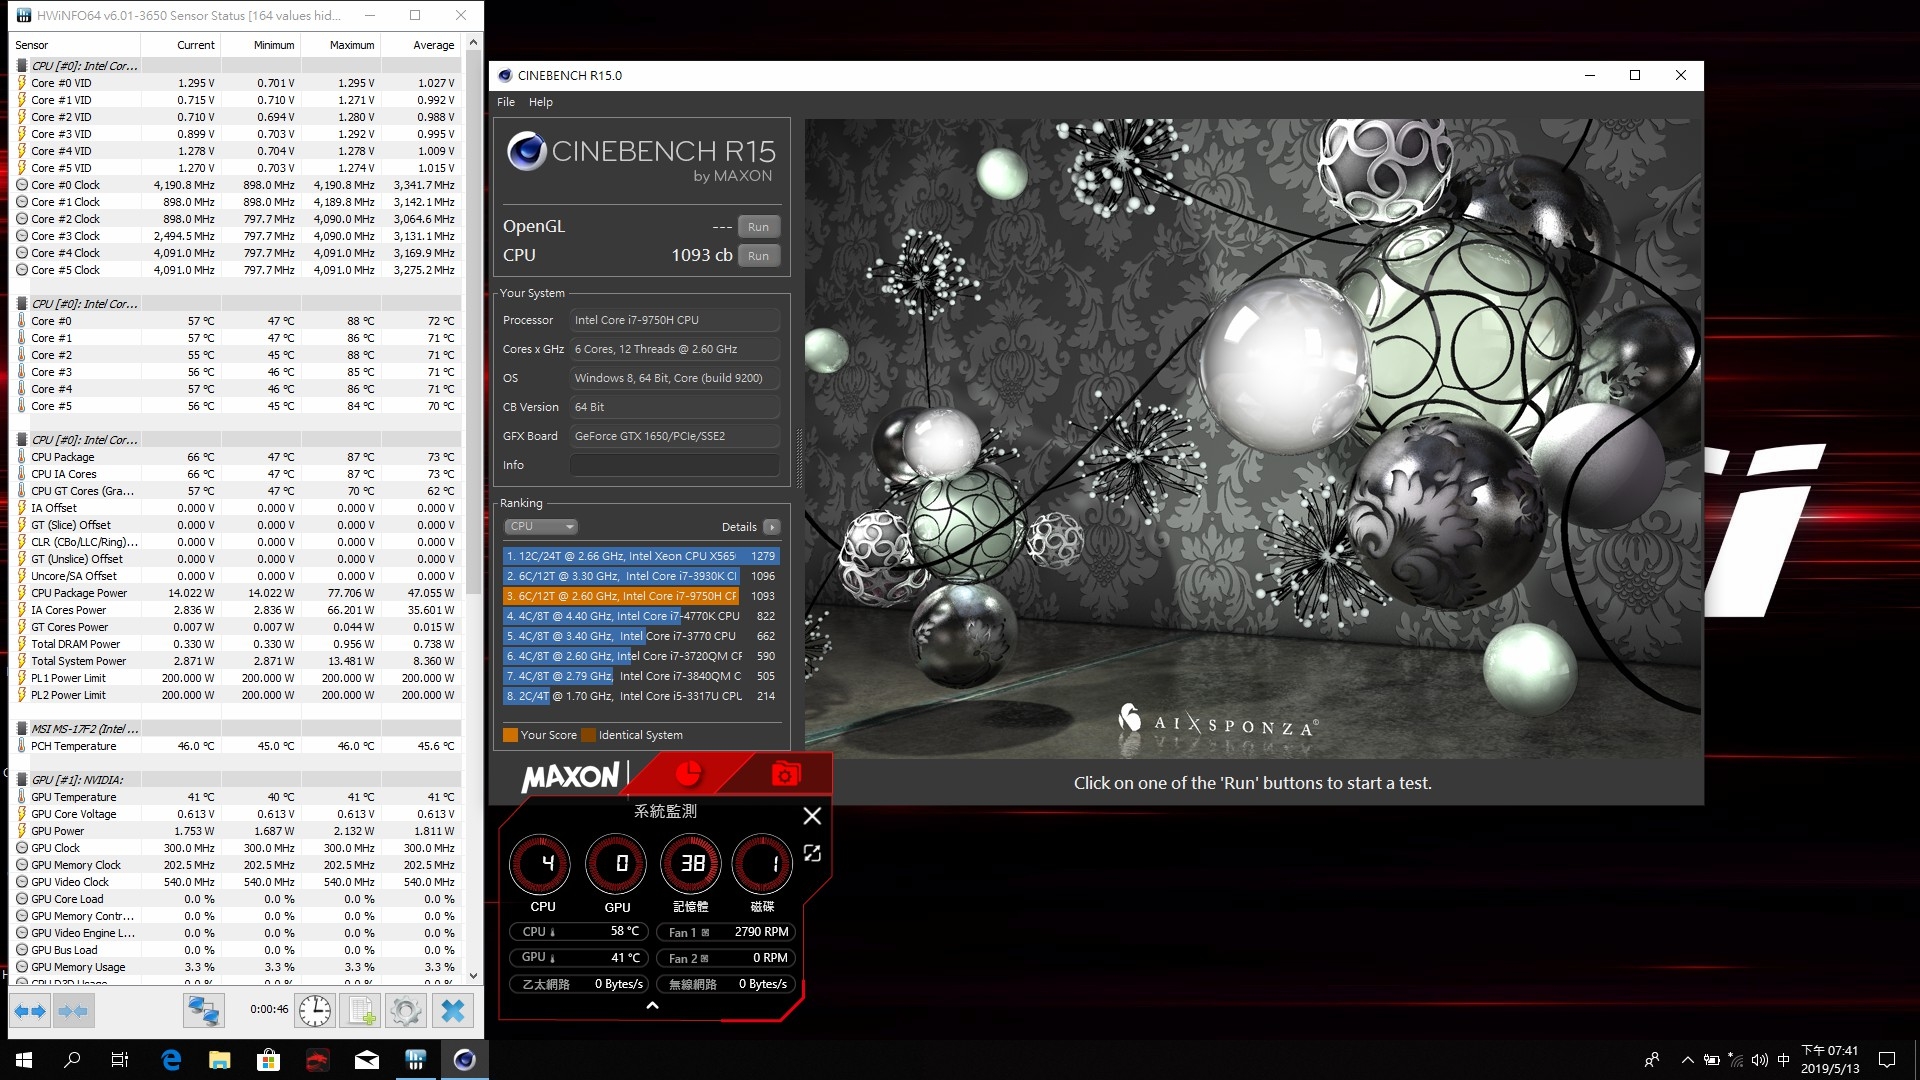The height and width of the screenshot is (1080, 1920).
Task: Click HWiNFO collapse columns arrows button
Action: pyautogui.click(x=73, y=1011)
